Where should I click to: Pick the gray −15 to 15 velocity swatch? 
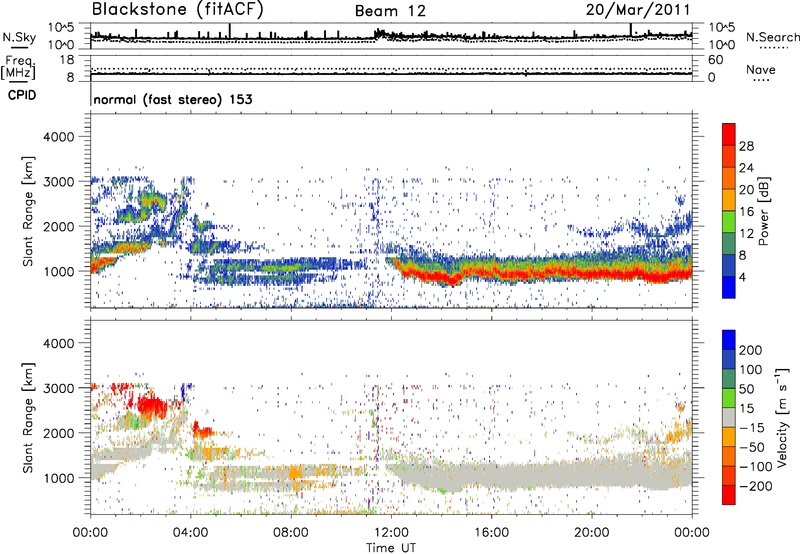(x=729, y=417)
